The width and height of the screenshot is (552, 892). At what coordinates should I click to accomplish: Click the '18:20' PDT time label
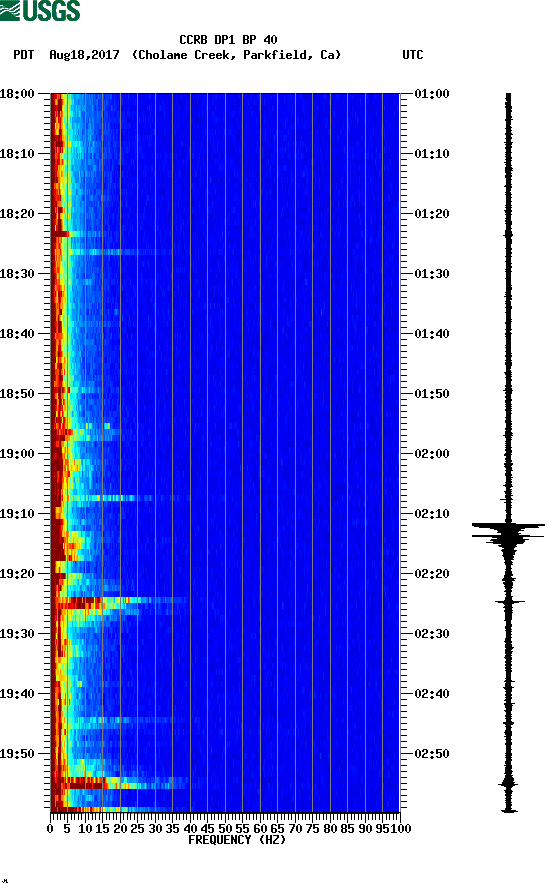17,214
